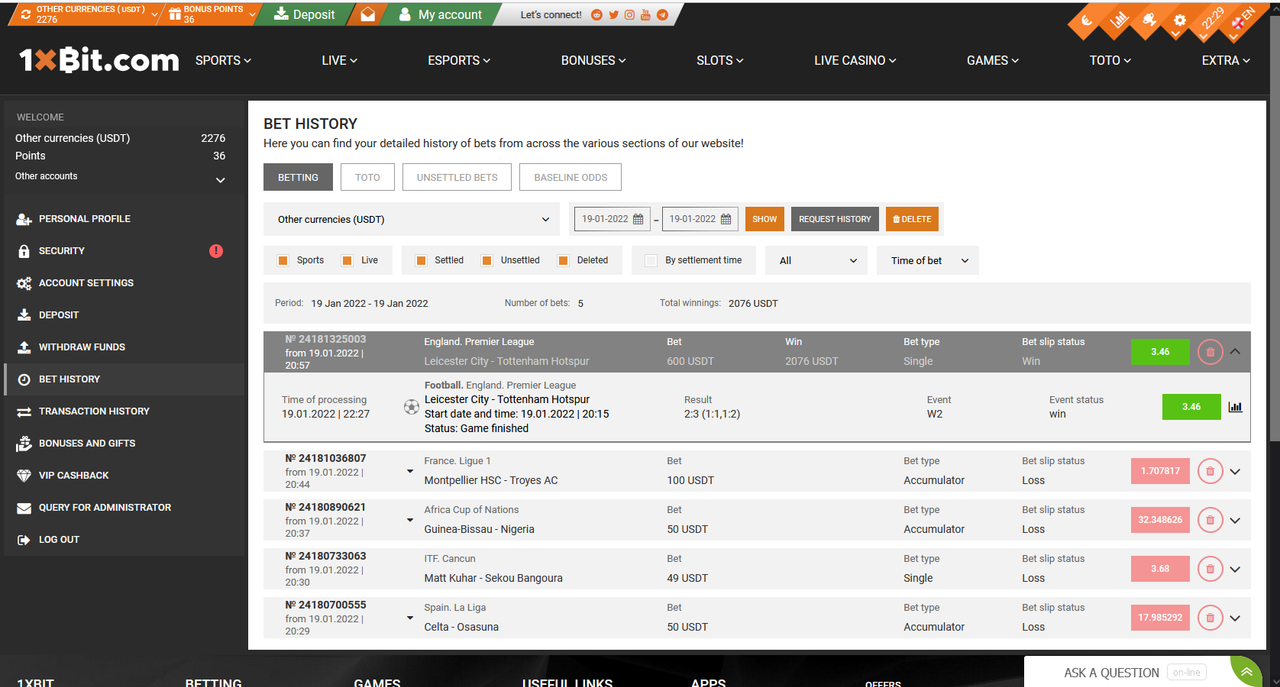
Task: Open the Esports menu
Action: (459, 60)
